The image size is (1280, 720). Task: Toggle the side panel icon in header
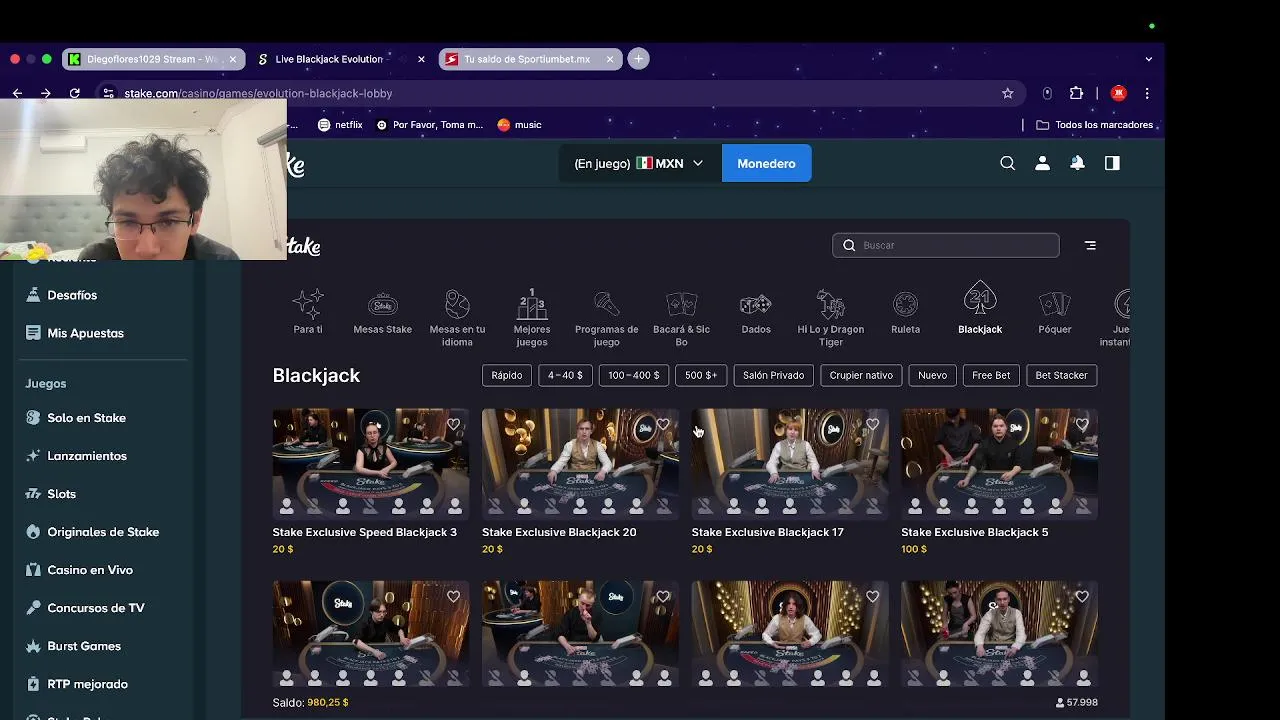tap(1112, 163)
